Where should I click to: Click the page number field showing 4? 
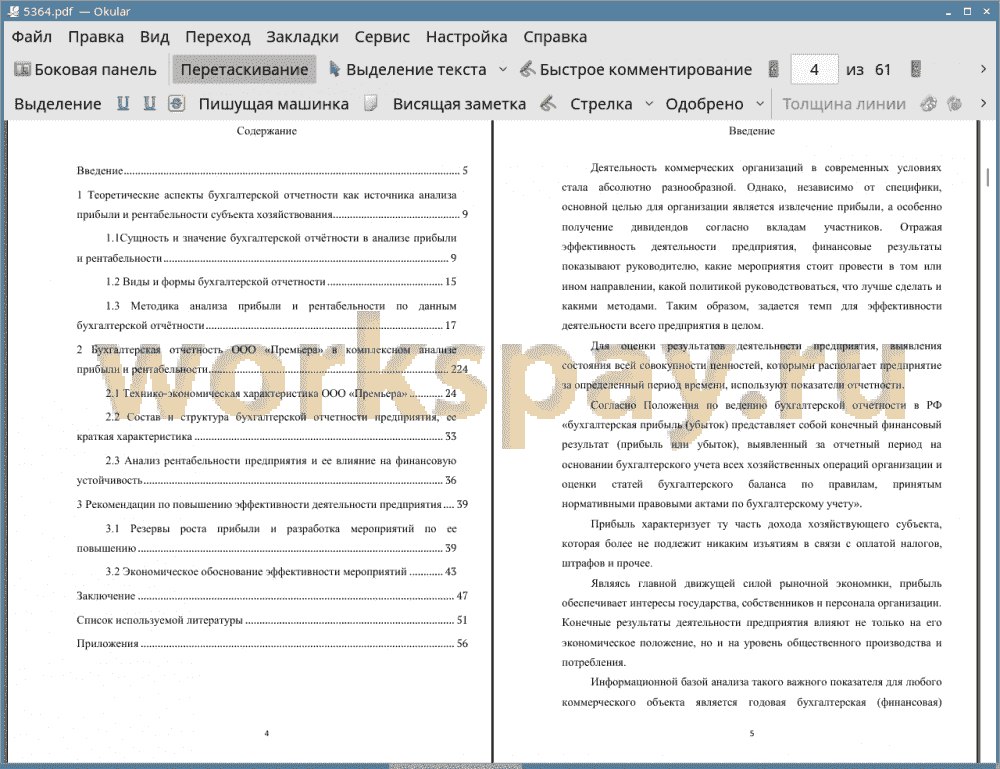pos(814,70)
